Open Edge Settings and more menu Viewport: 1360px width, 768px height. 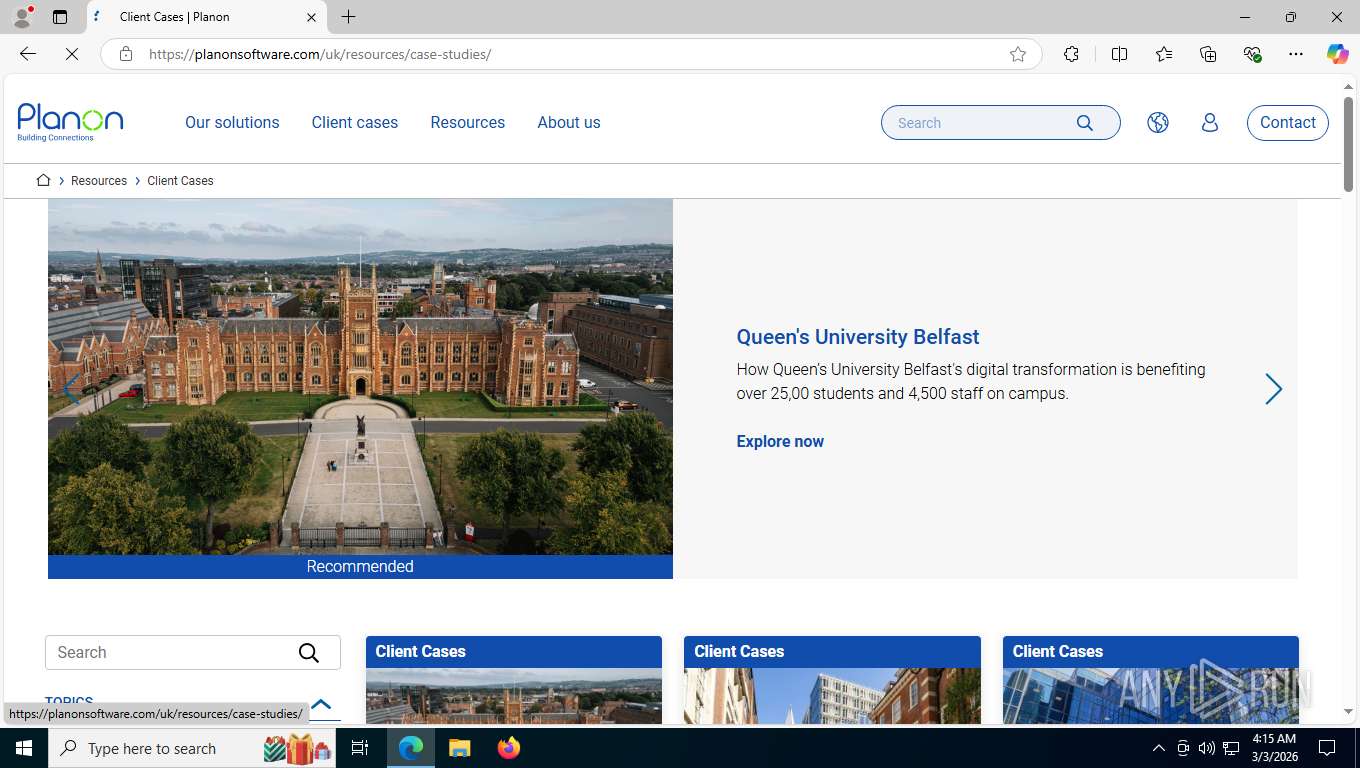[1296, 54]
